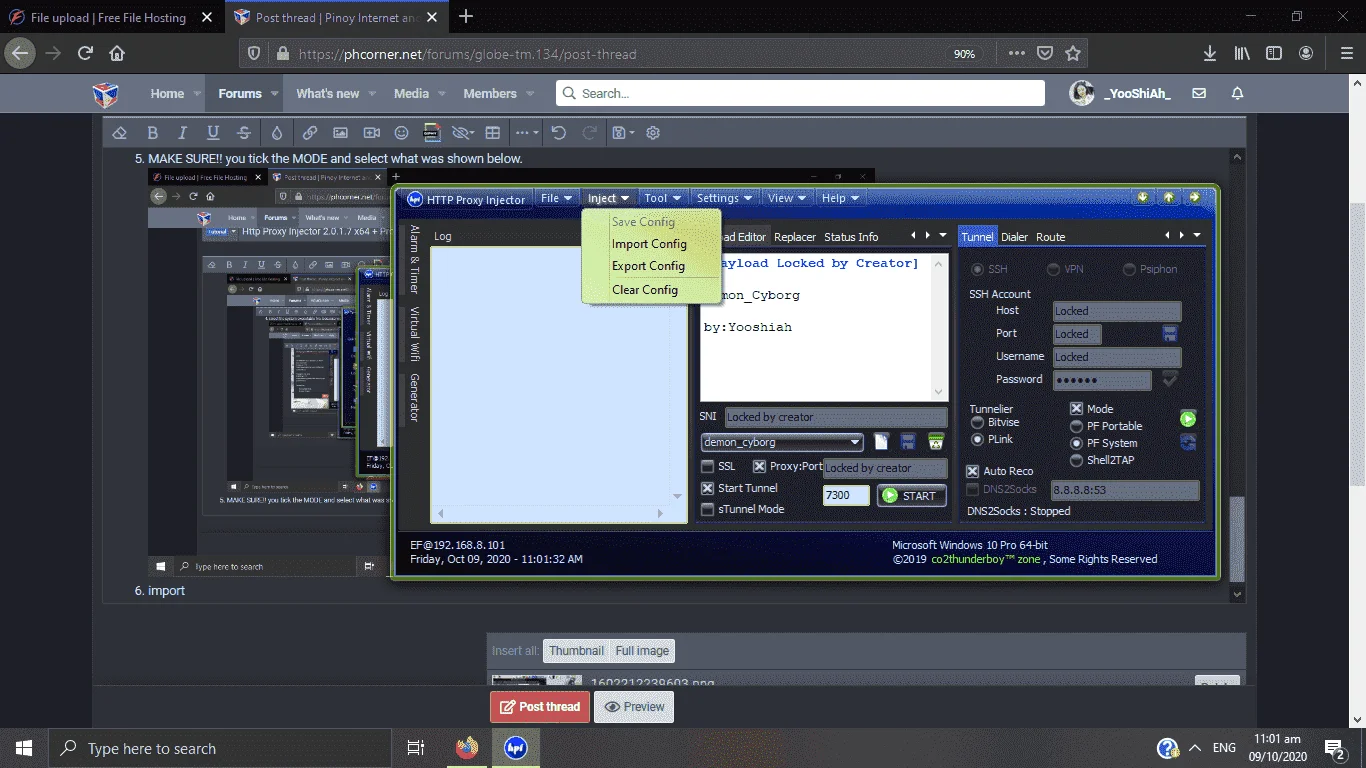
Task: Click the editor undo arrow
Action: tap(559, 133)
